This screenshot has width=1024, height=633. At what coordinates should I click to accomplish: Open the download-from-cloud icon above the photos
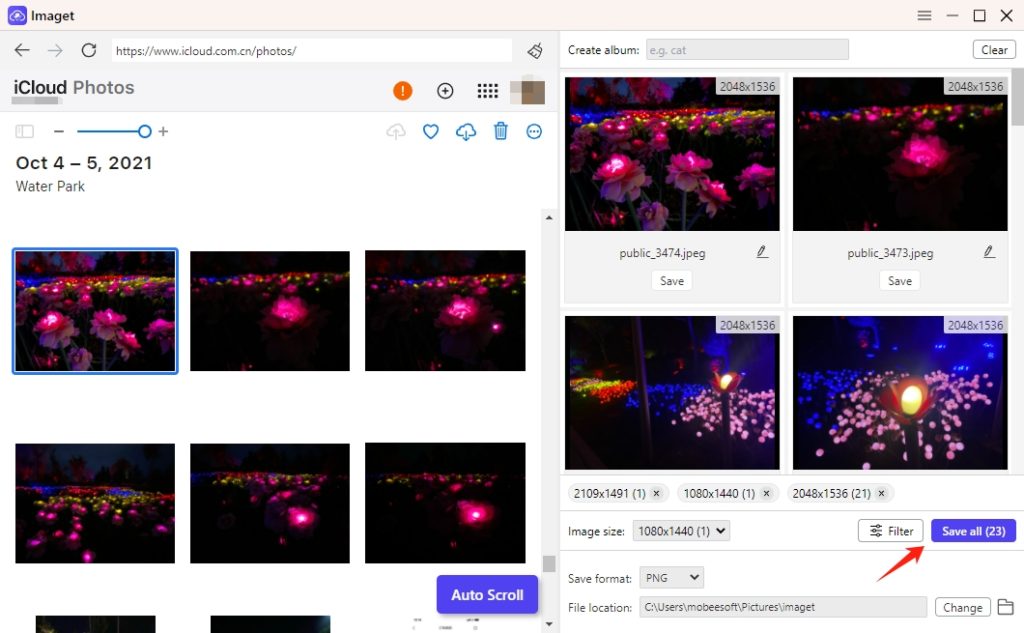click(x=465, y=131)
